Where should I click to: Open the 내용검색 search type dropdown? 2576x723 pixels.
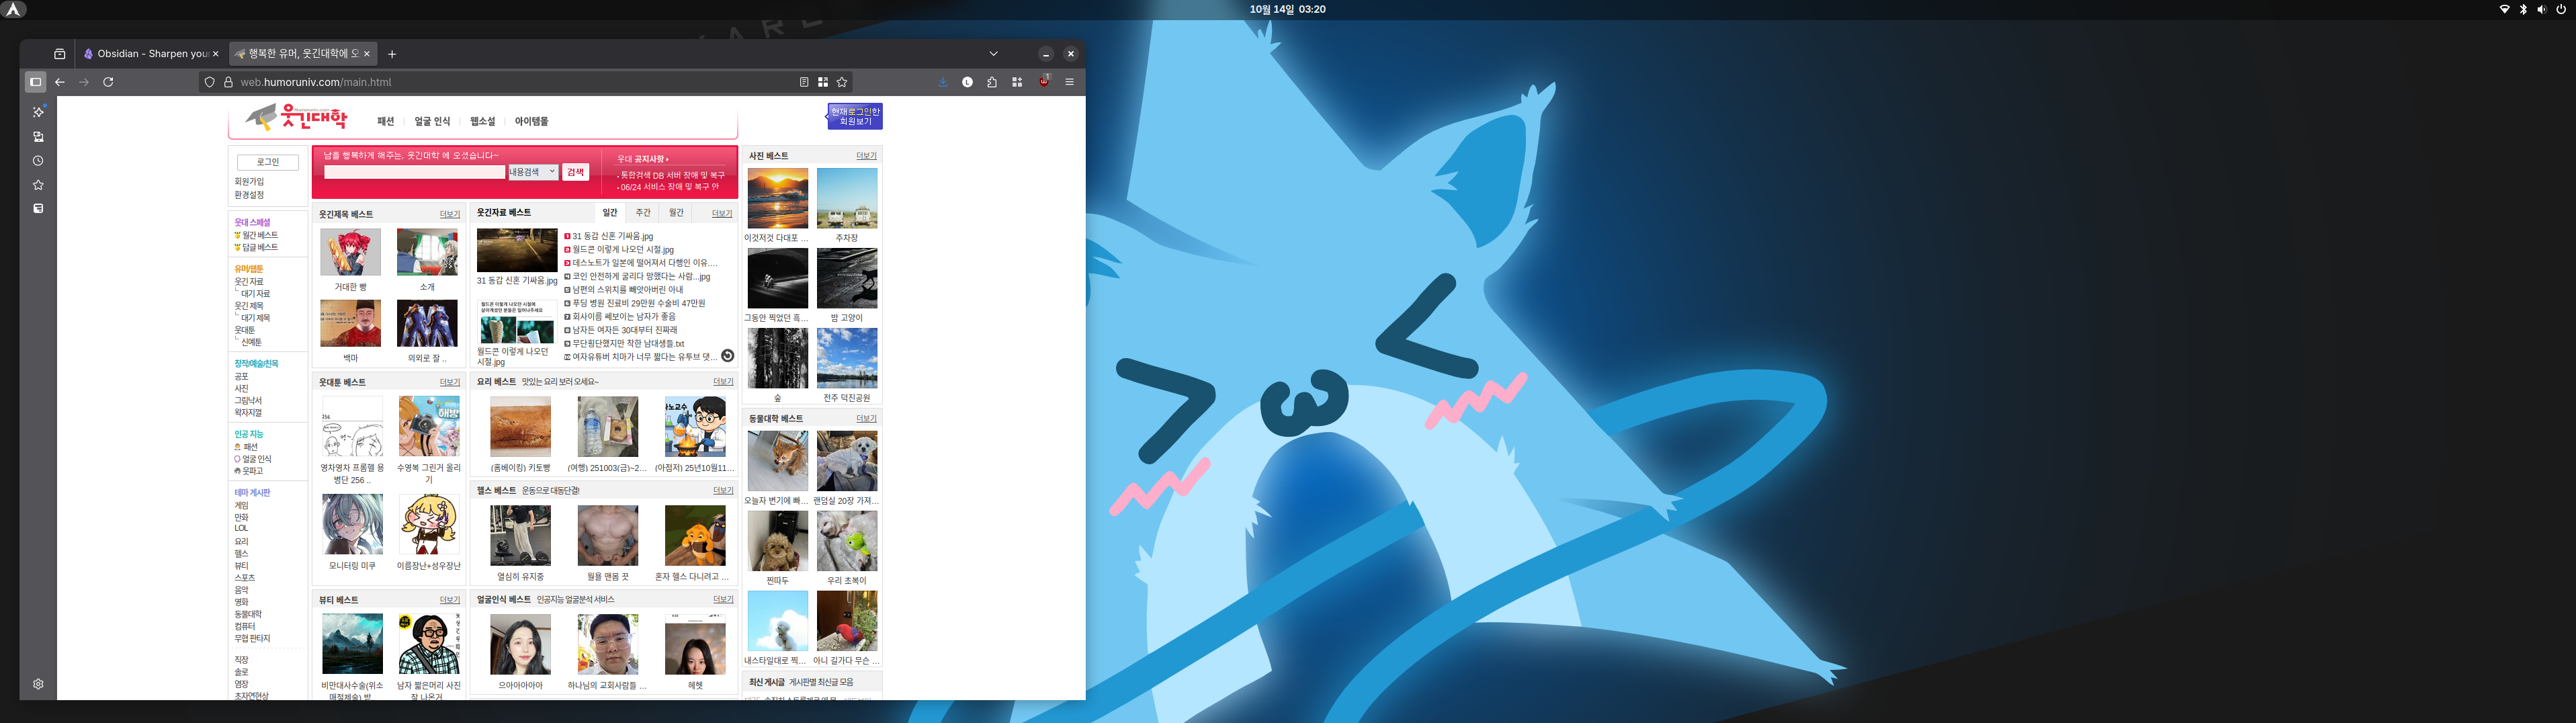pos(532,172)
